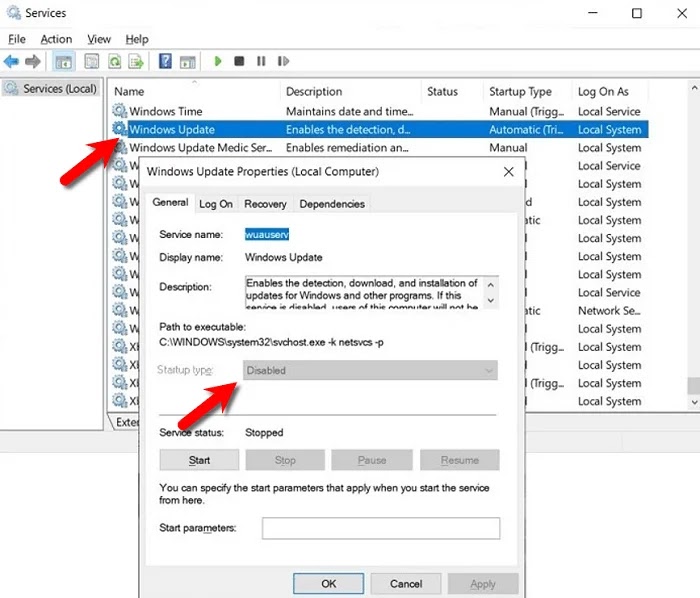Open the Startup type Disabled dropdown
This screenshot has width=700, height=598.
tap(370, 370)
